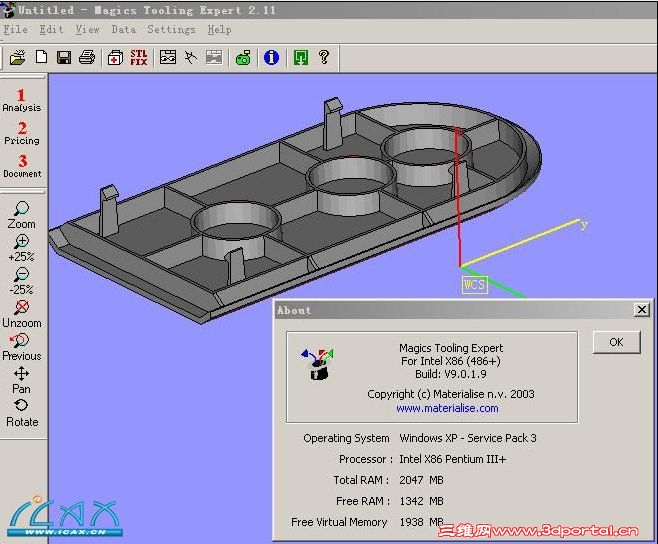Open the View menu
Viewport: 658px width, 544px height.
click(87, 30)
